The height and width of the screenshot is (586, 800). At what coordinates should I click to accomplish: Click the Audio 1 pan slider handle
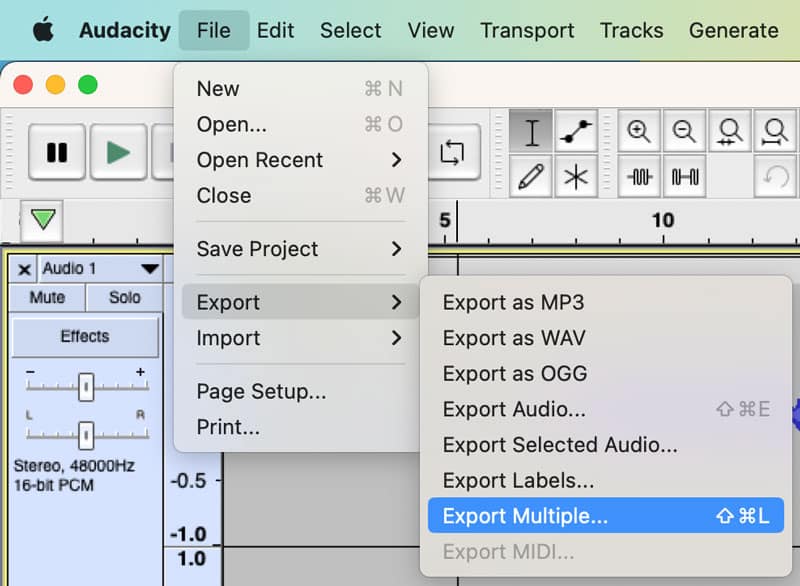tap(86, 435)
